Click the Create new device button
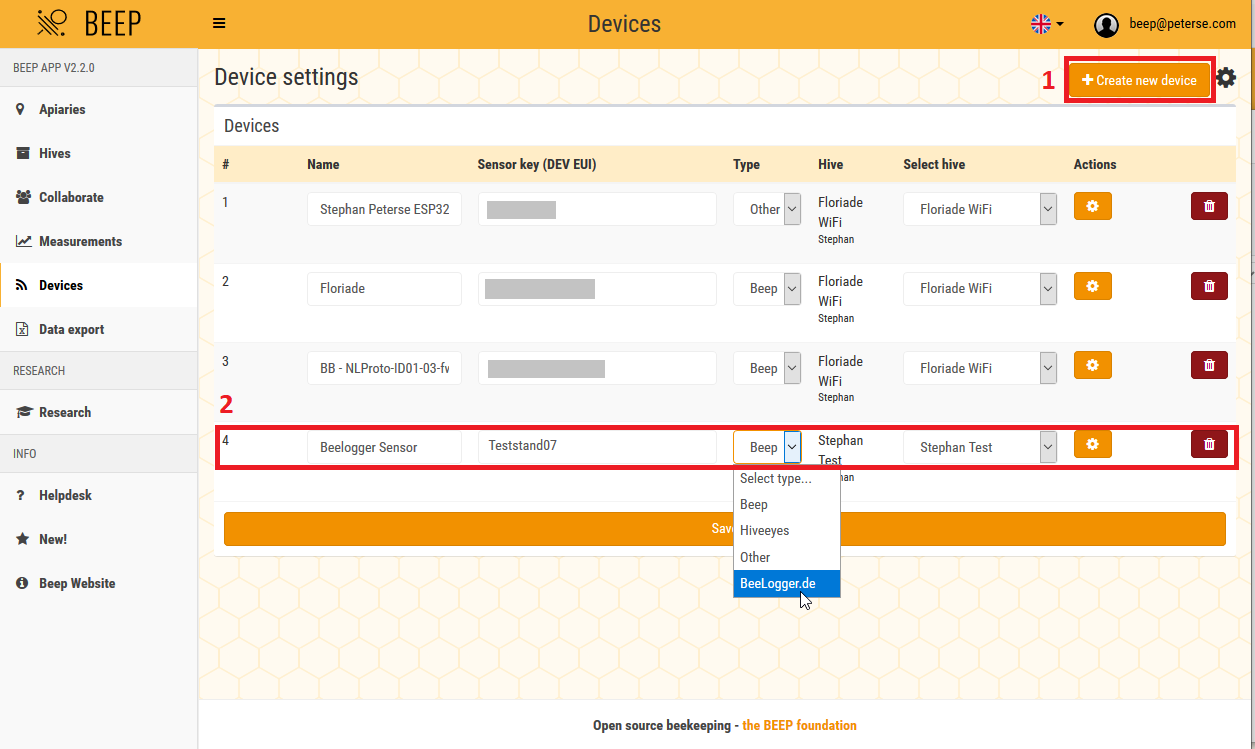The width and height of the screenshot is (1255, 749). coord(1140,80)
